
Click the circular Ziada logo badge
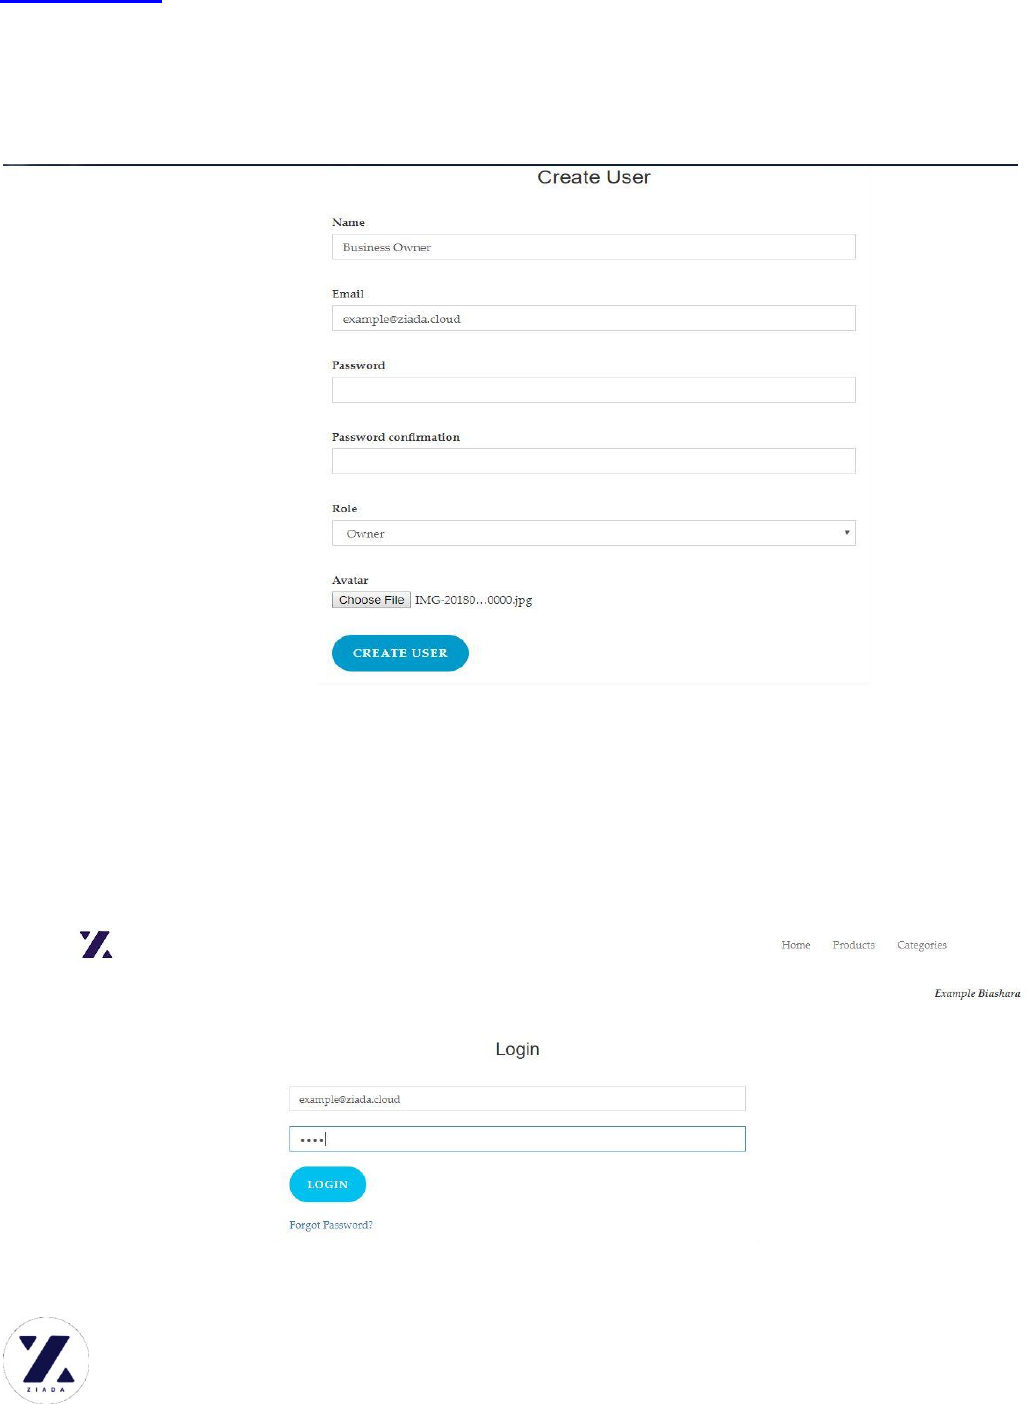[x=46, y=1360]
